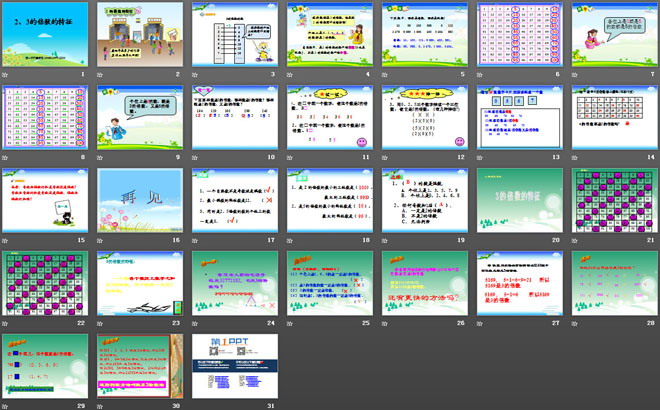Select slide 13 thumbnail

click(x=520, y=117)
